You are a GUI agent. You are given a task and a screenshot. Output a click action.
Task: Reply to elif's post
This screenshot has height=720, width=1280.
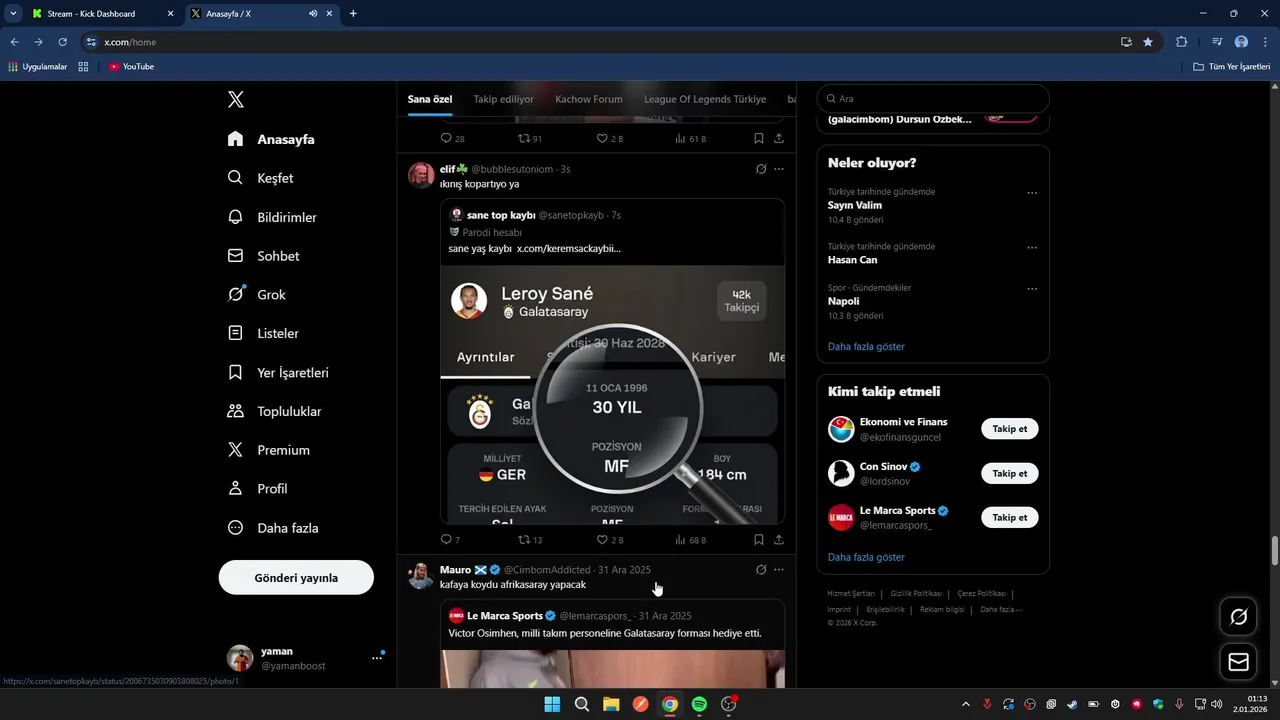point(446,539)
